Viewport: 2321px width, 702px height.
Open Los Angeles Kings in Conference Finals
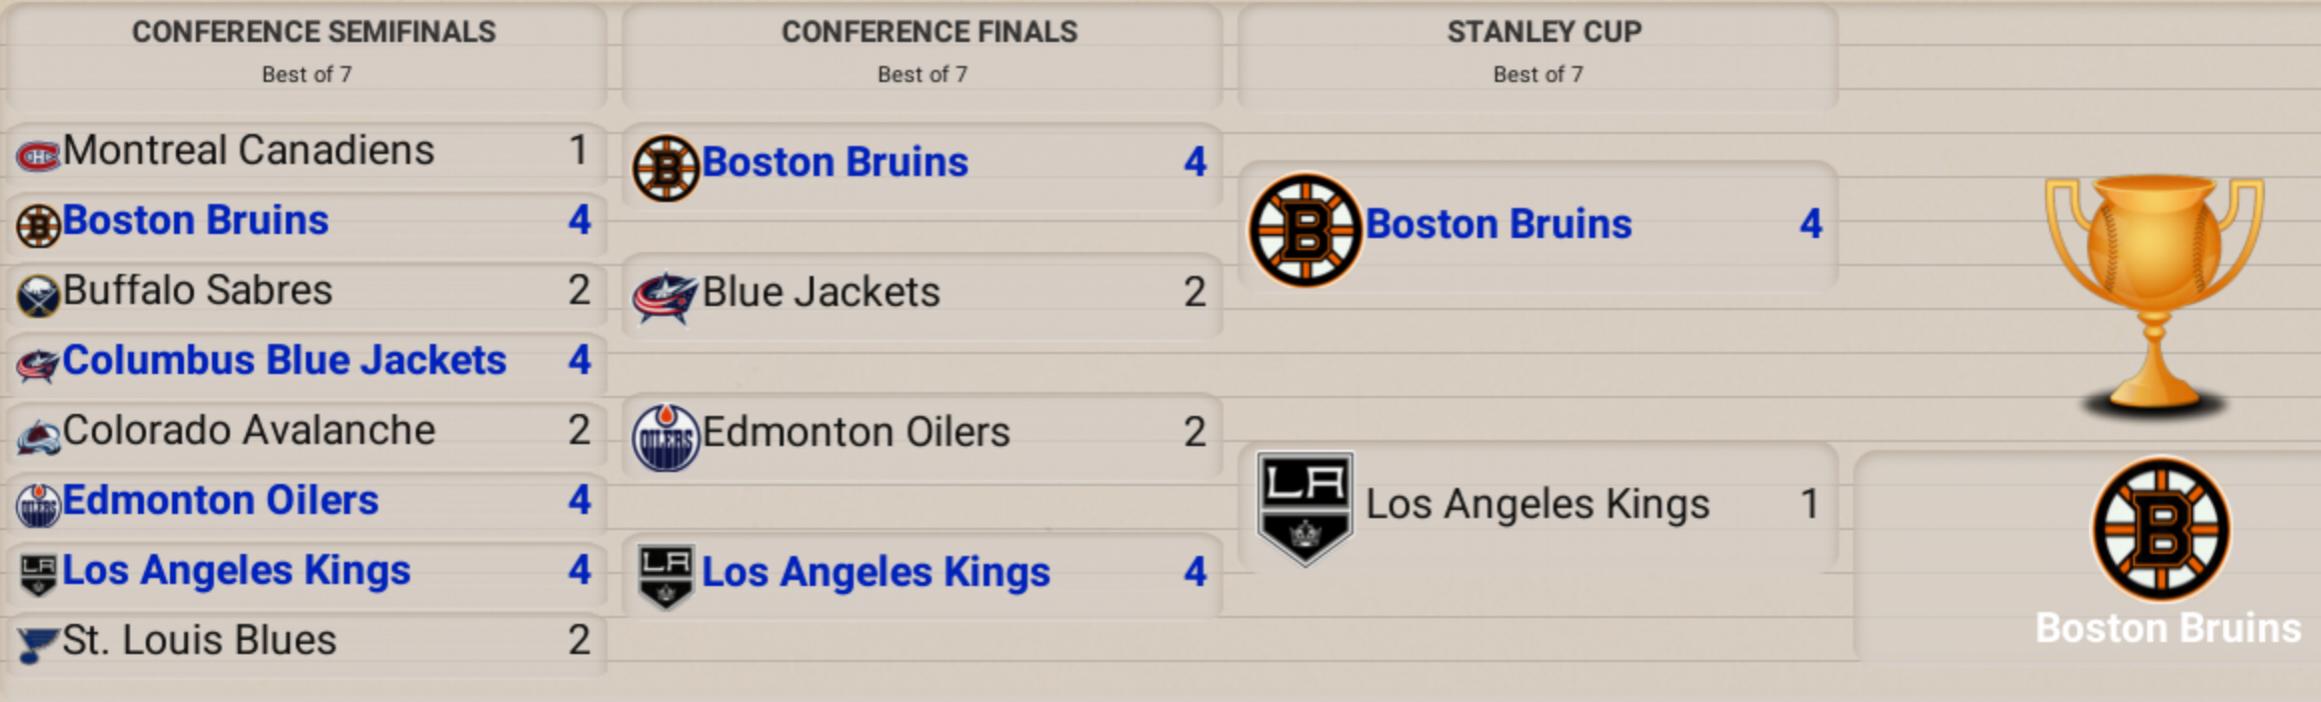click(875, 572)
